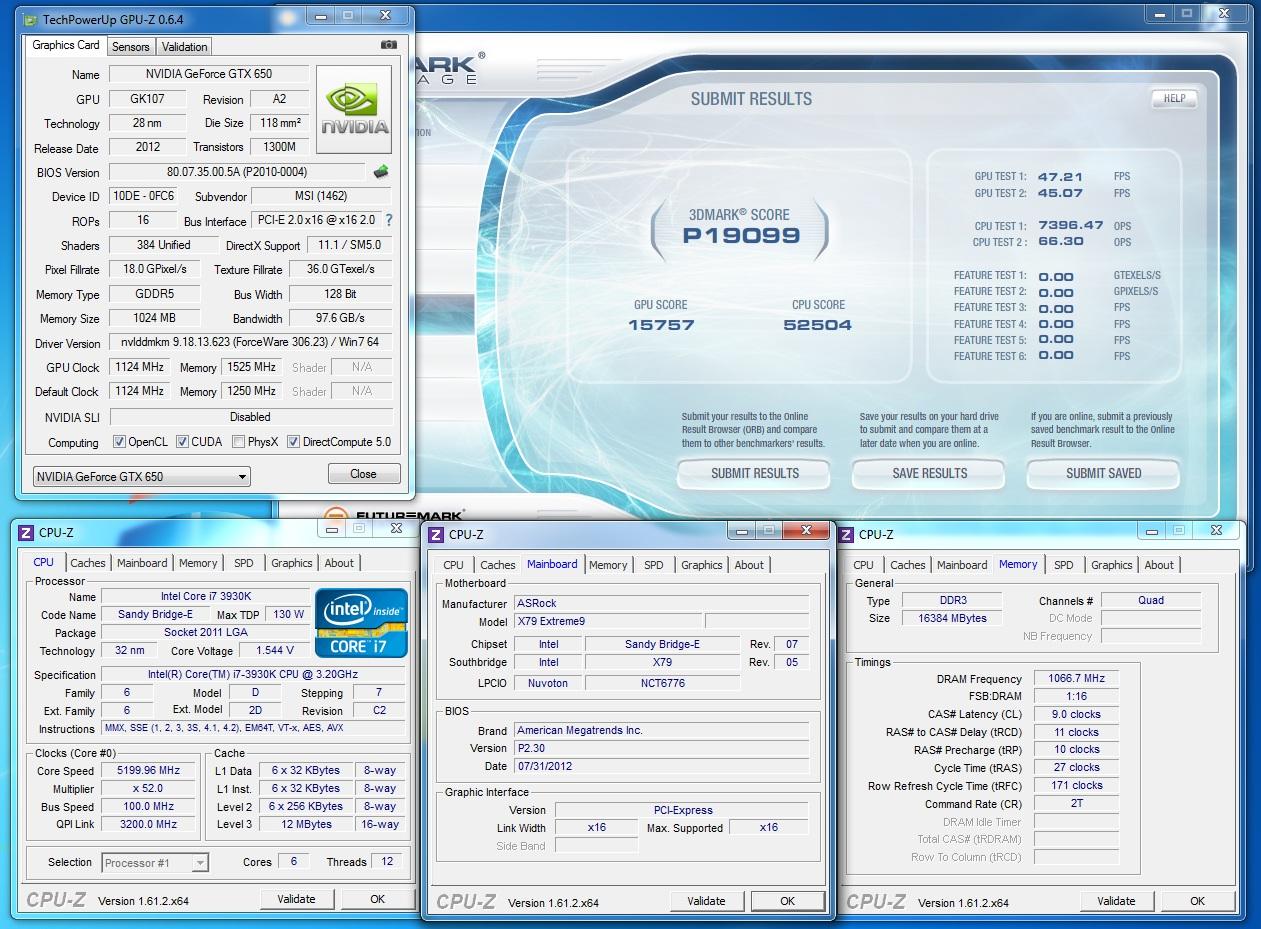Click the HELP button in 3DMark

pyautogui.click(x=1174, y=98)
